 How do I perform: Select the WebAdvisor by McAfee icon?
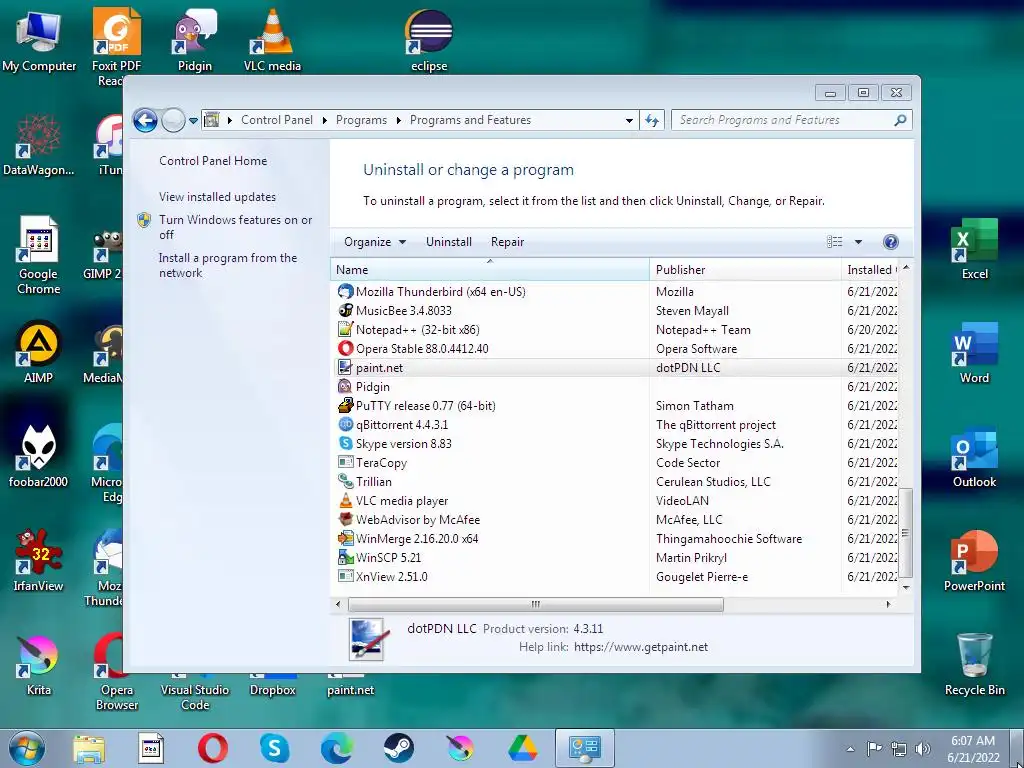[x=345, y=519]
